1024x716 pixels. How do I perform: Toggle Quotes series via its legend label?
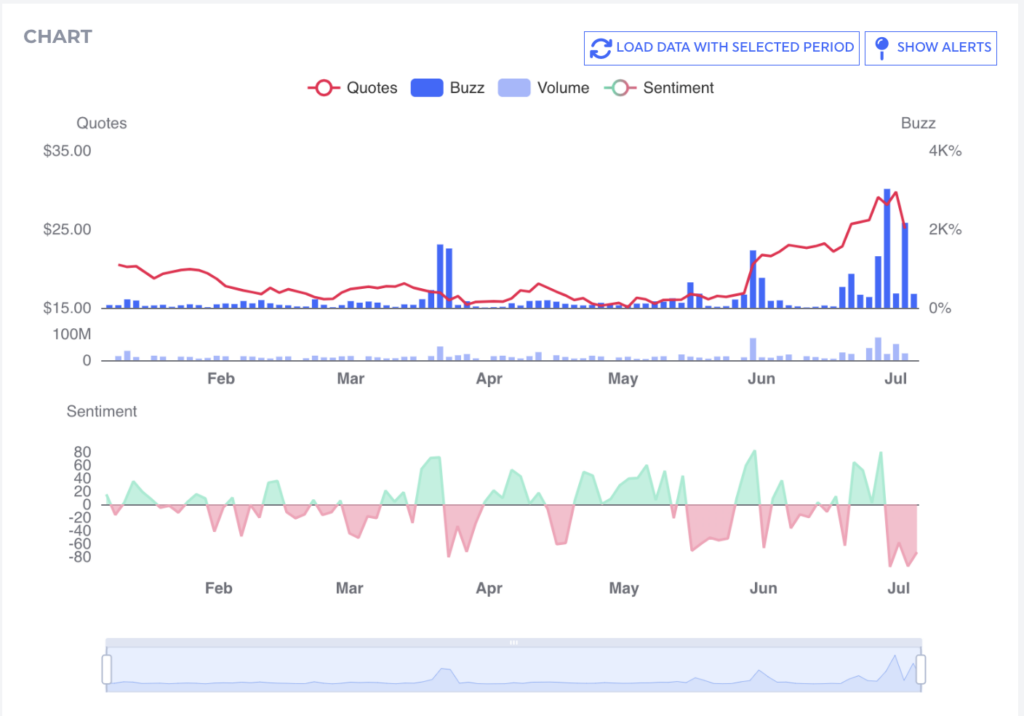point(372,88)
